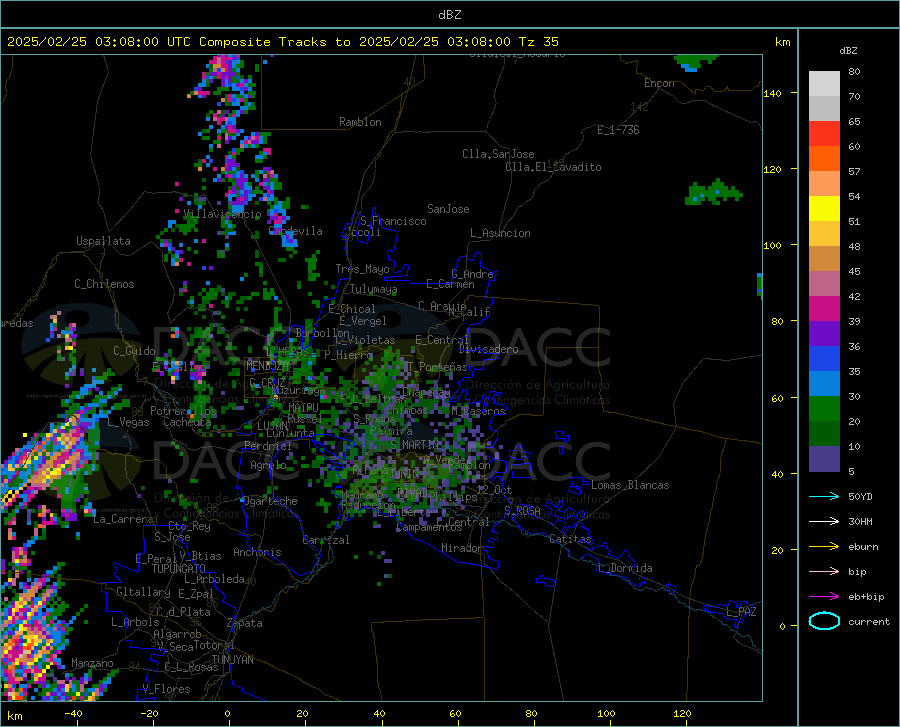
Task: Select the light blue 30-35 dBZ swatch
Action: 824,384
